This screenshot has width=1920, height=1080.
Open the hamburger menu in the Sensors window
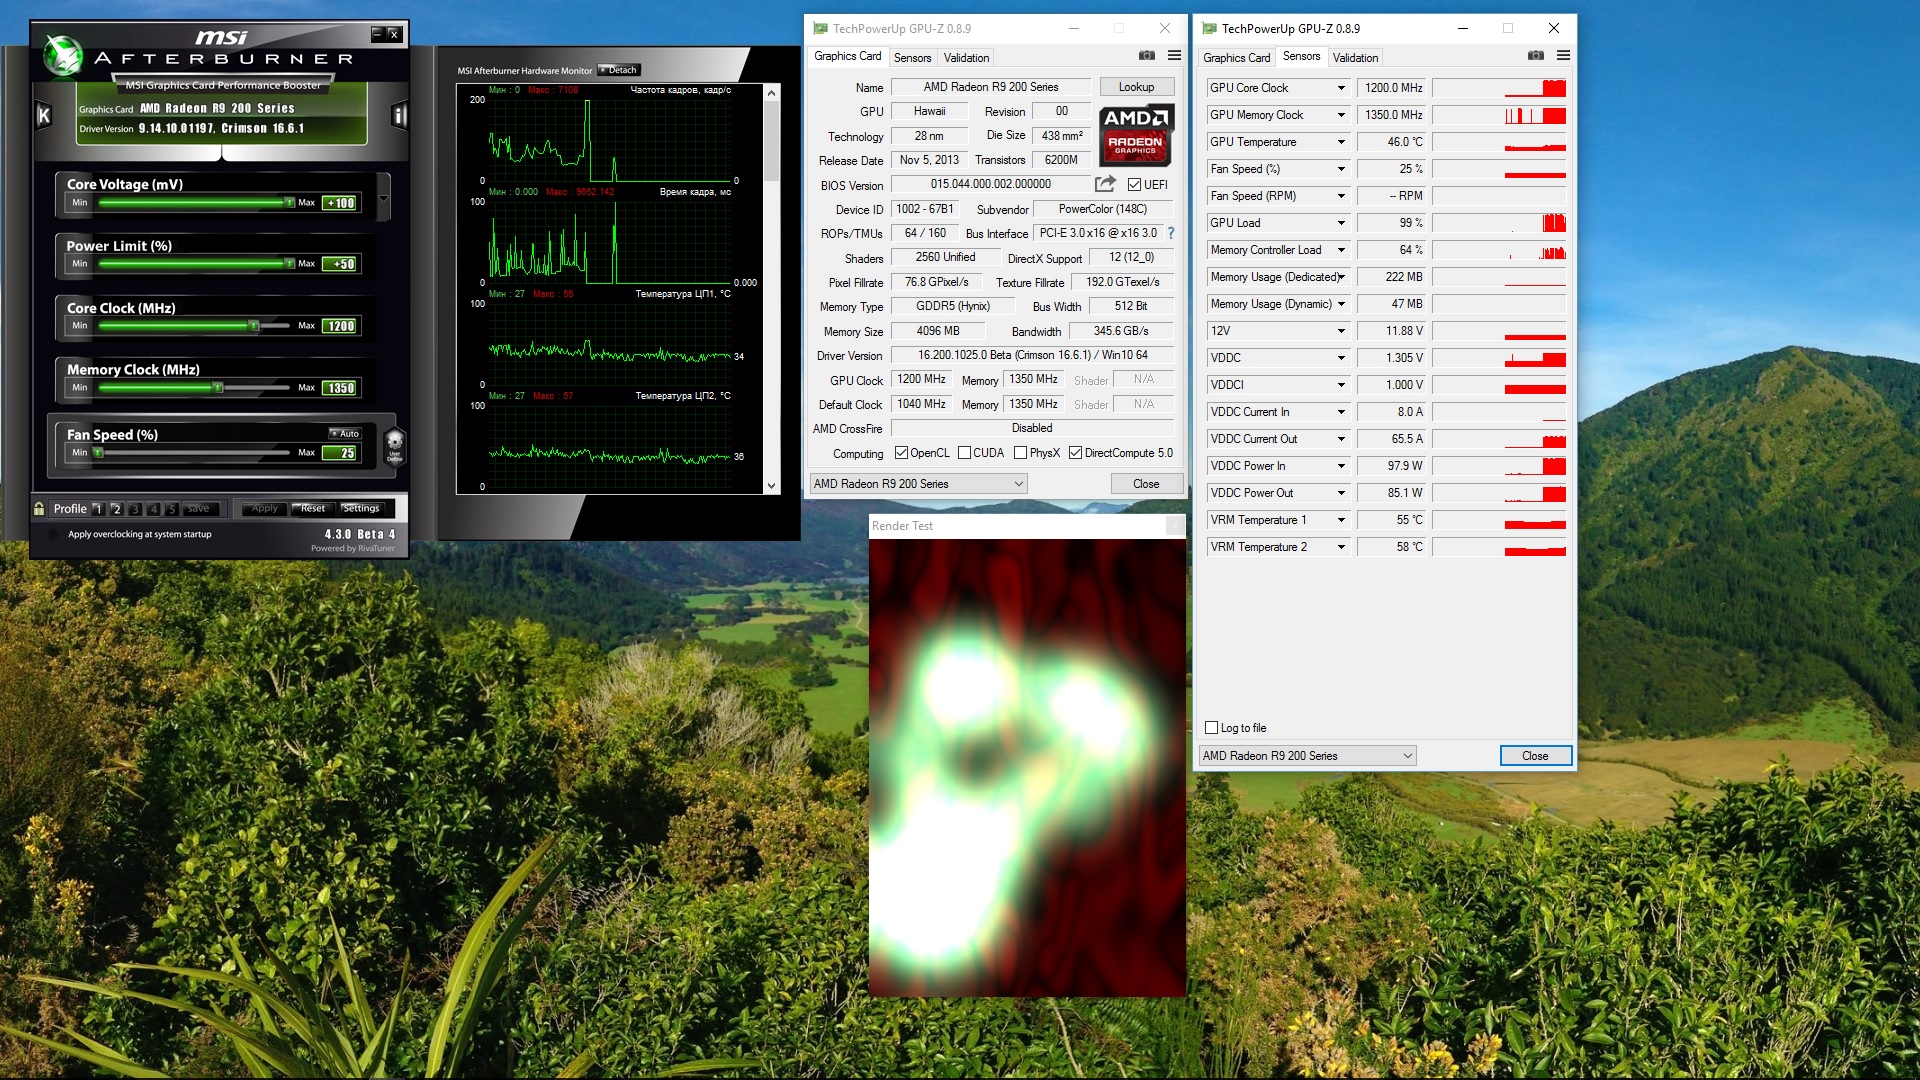click(x=1563, y=56)
